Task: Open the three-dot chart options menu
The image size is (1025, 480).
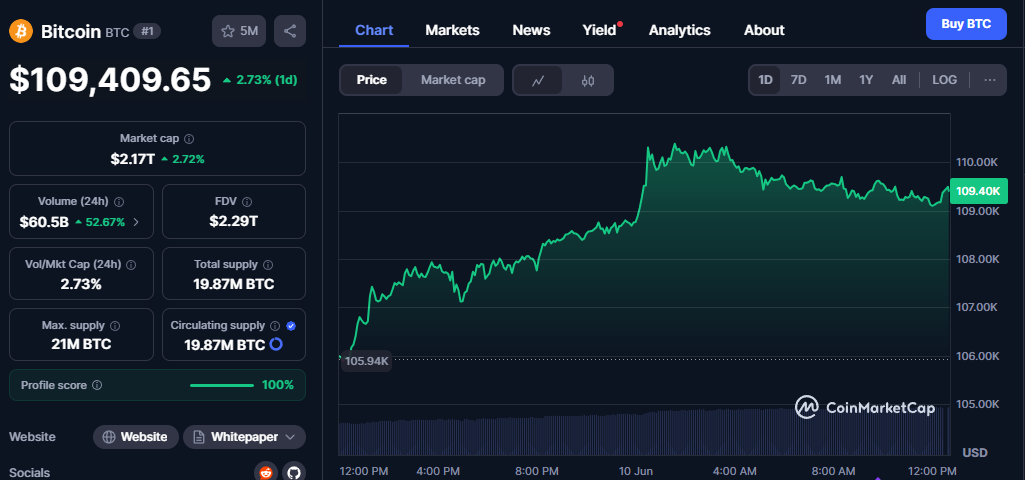Action: 990,80
